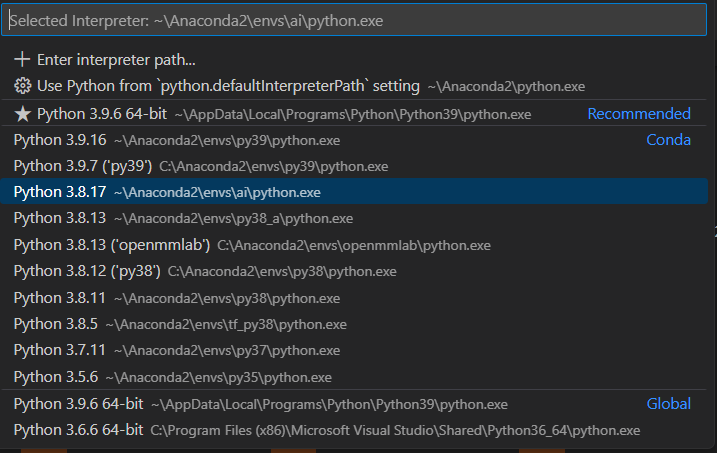Select Python 3.9.16 py39 conda environment

tap(354, 140)
